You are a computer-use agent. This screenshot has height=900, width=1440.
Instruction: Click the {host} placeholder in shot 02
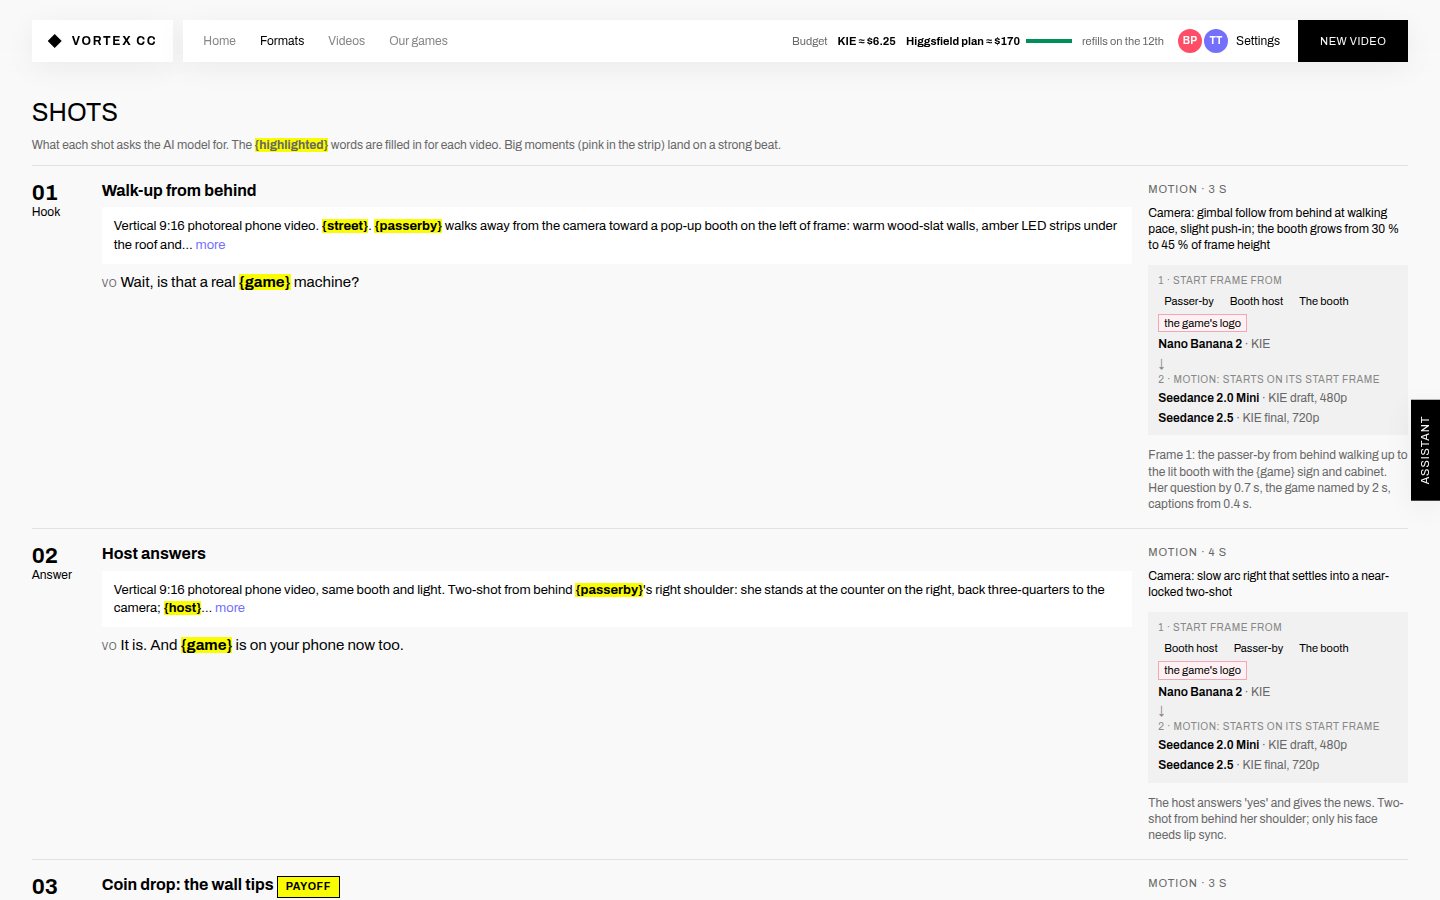pyautogui.click(x=182, y=608)
